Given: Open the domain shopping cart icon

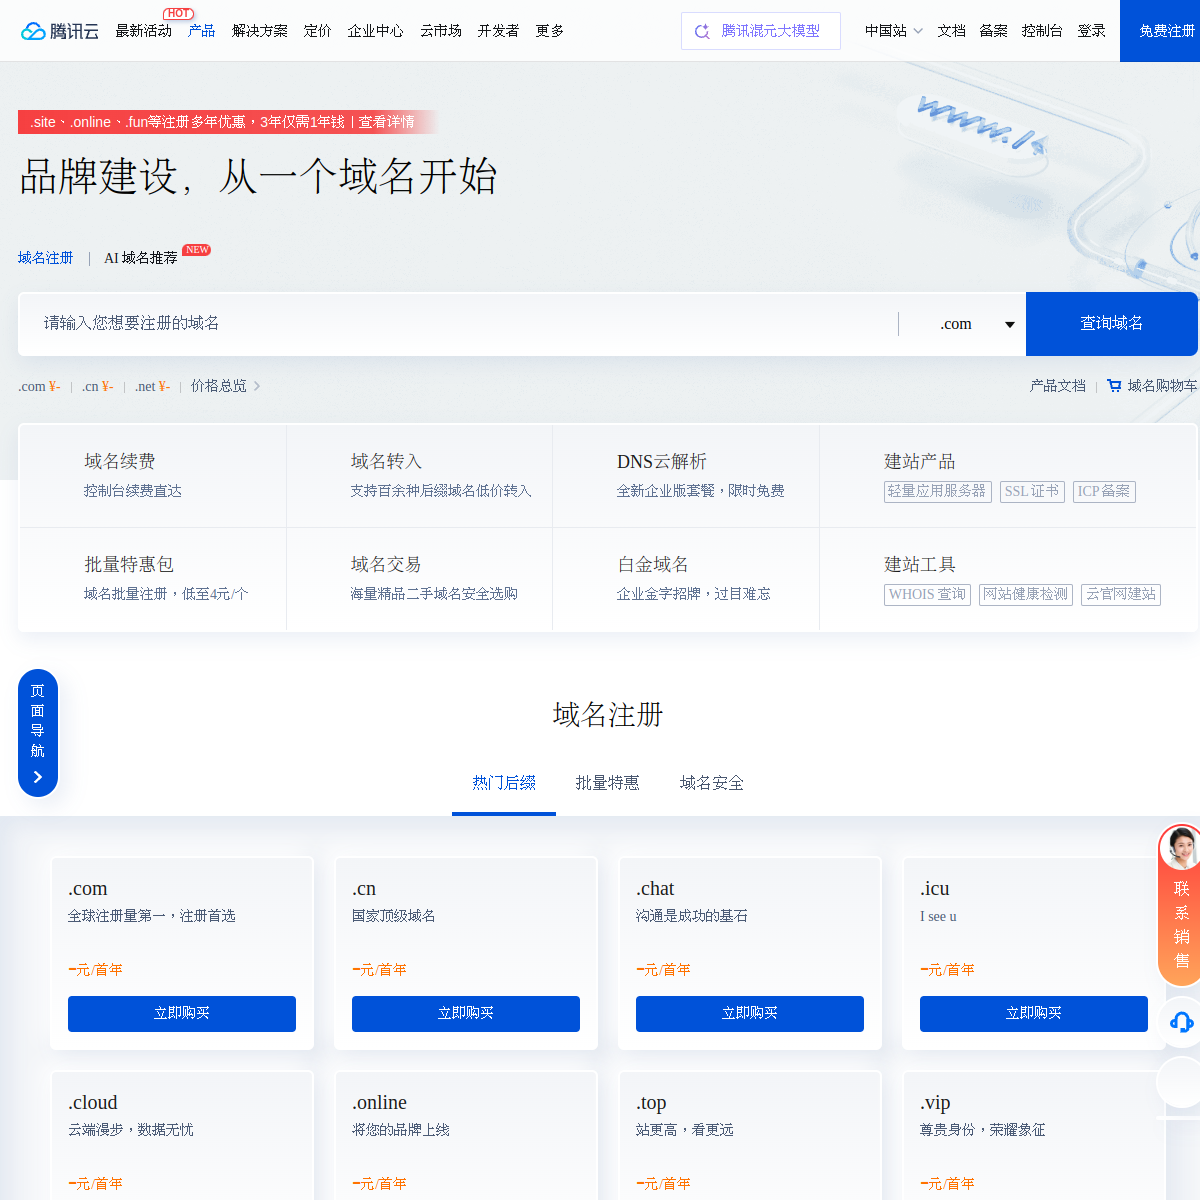Looking at the screenshot, I should tap(1114, 386).
